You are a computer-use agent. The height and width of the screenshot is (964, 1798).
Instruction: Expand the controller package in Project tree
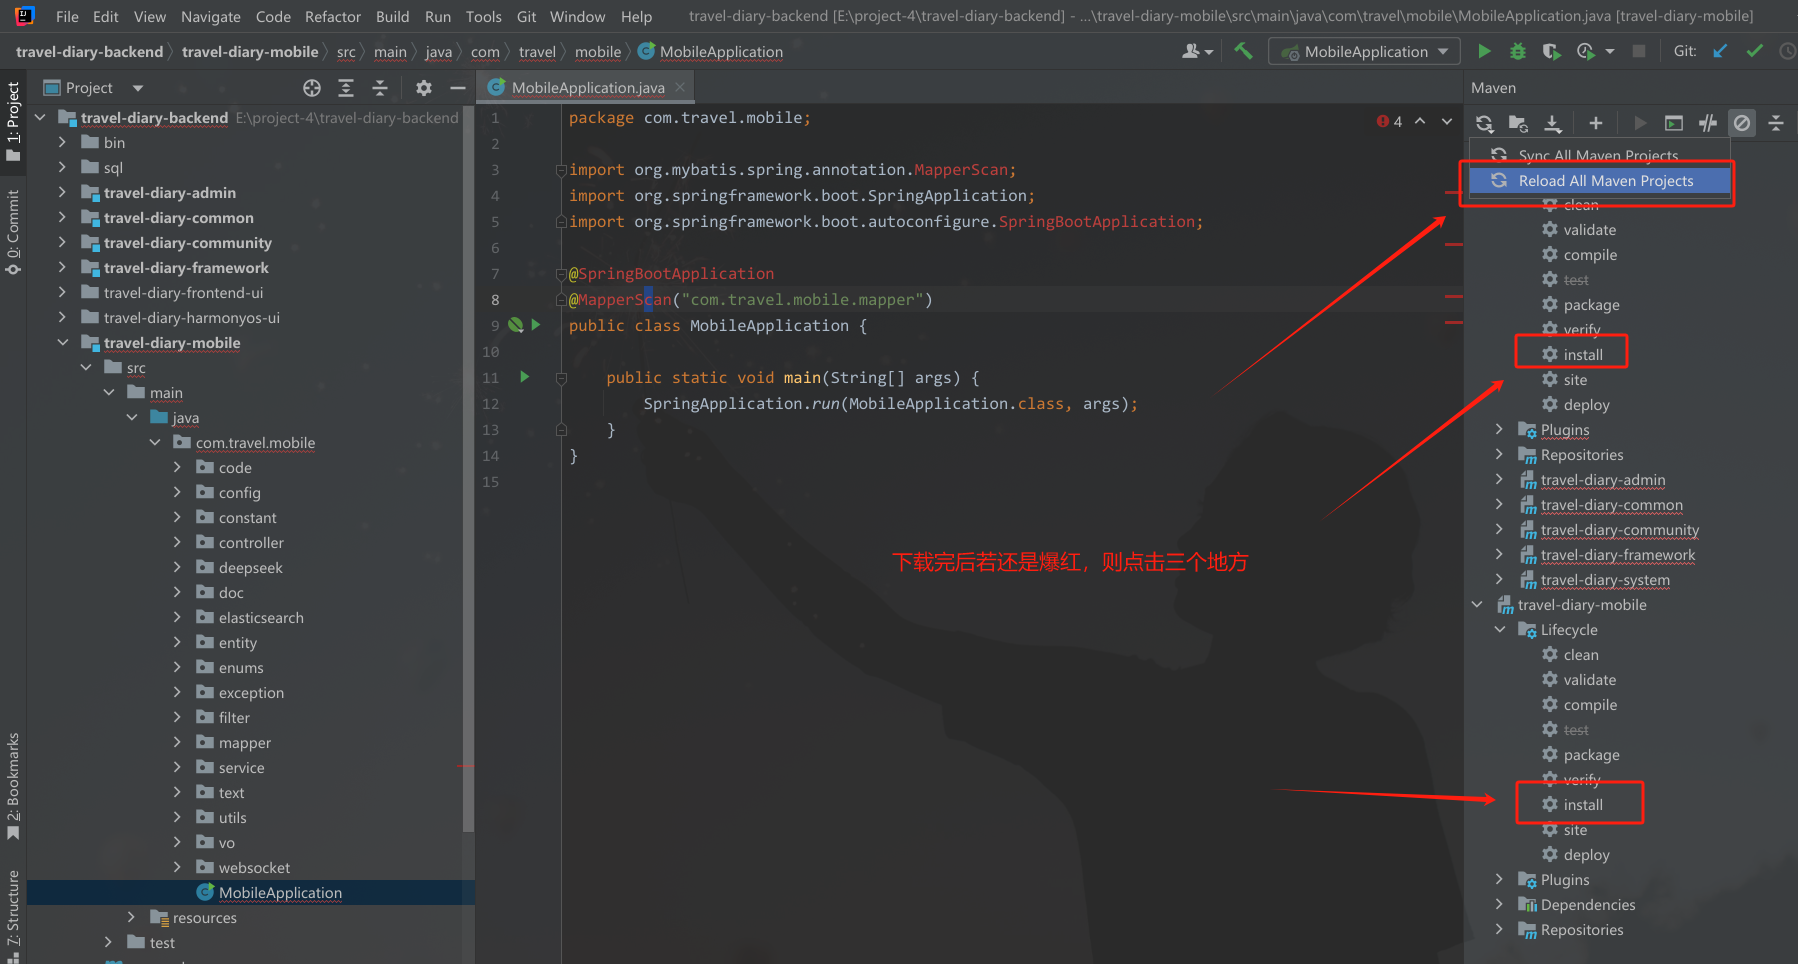(177, 542)
